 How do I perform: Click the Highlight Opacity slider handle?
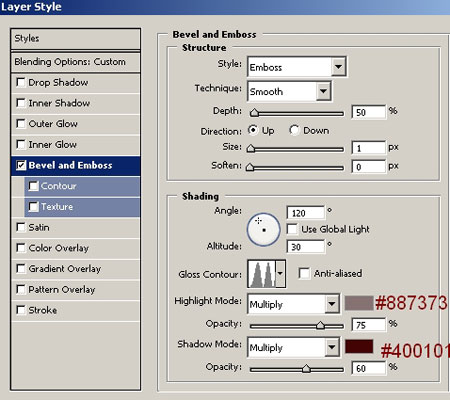coord(320,325)
